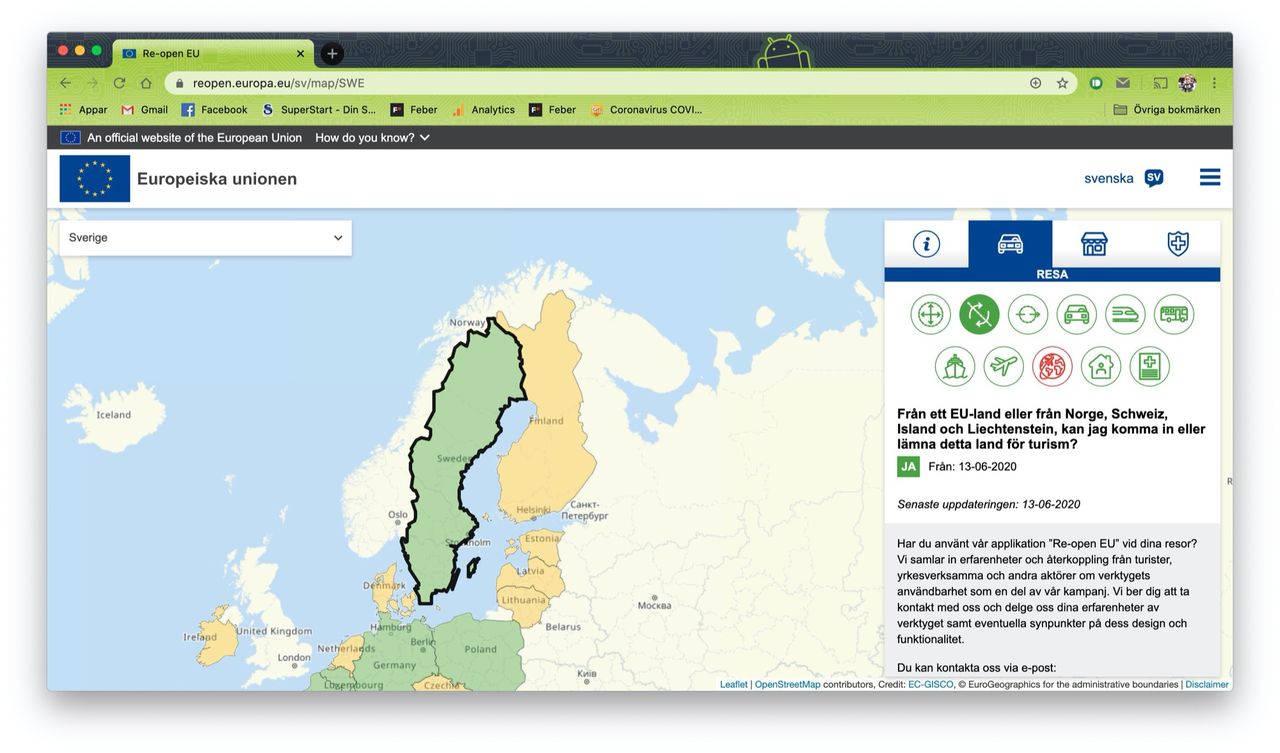Reload the page
Viewport: 1280px width, 753px height.
click(x=119, y=83)
